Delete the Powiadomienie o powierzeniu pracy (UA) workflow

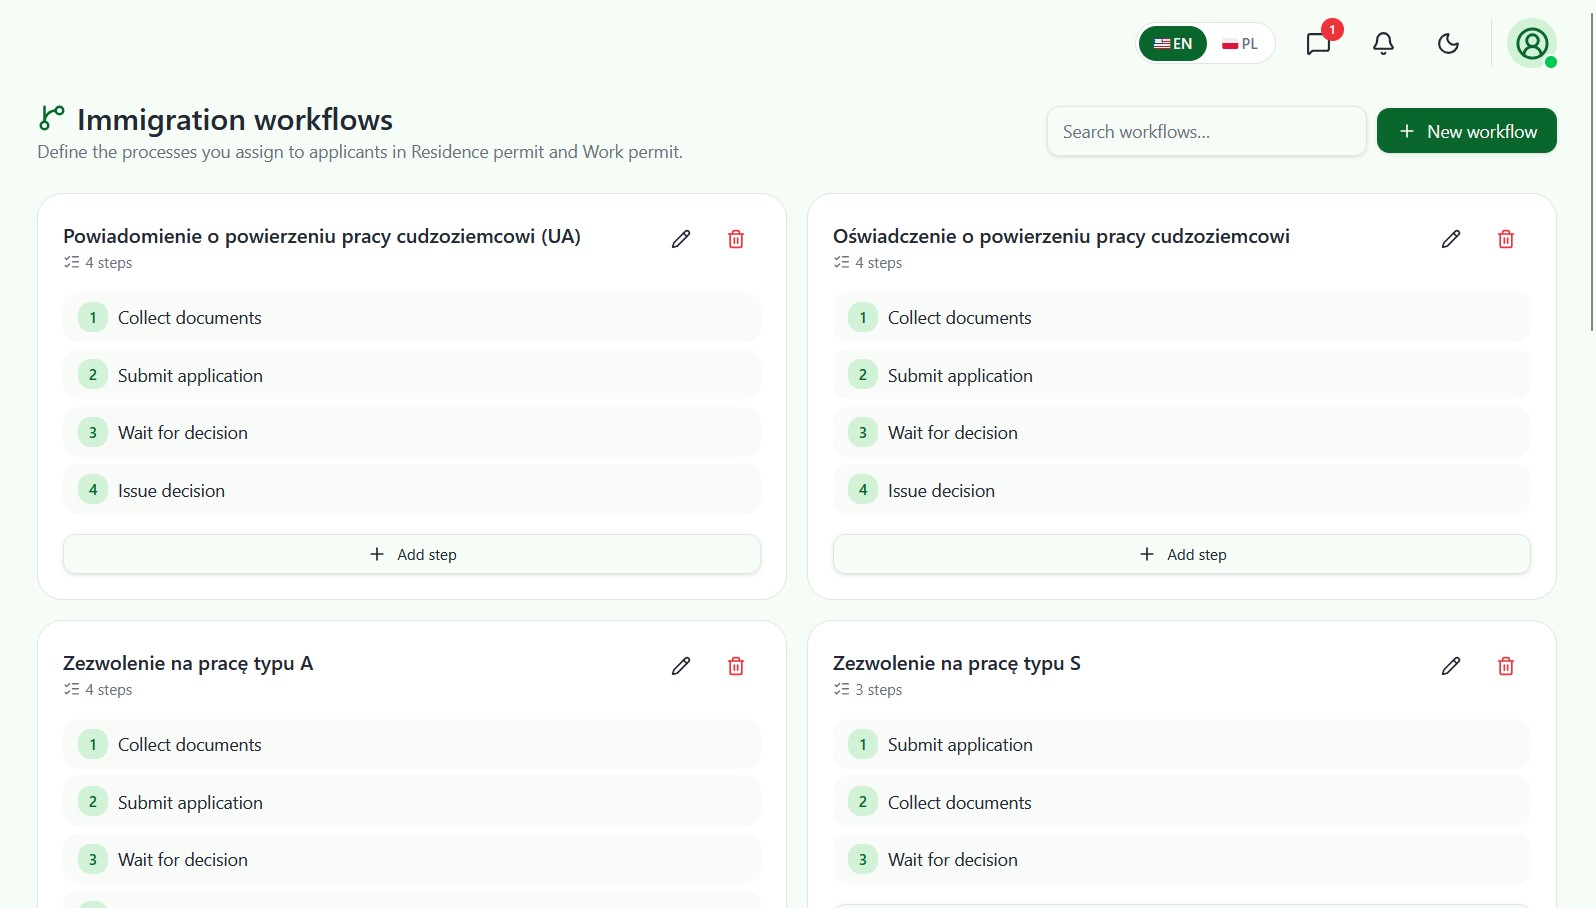736,239
